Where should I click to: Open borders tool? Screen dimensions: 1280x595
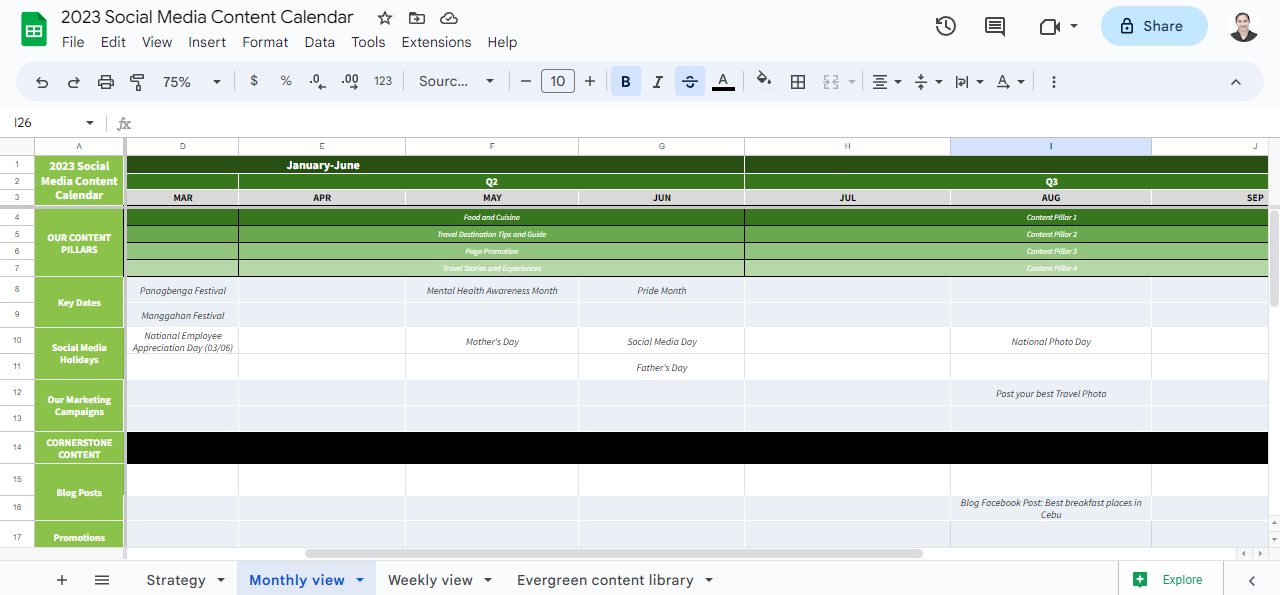(798, 82)
